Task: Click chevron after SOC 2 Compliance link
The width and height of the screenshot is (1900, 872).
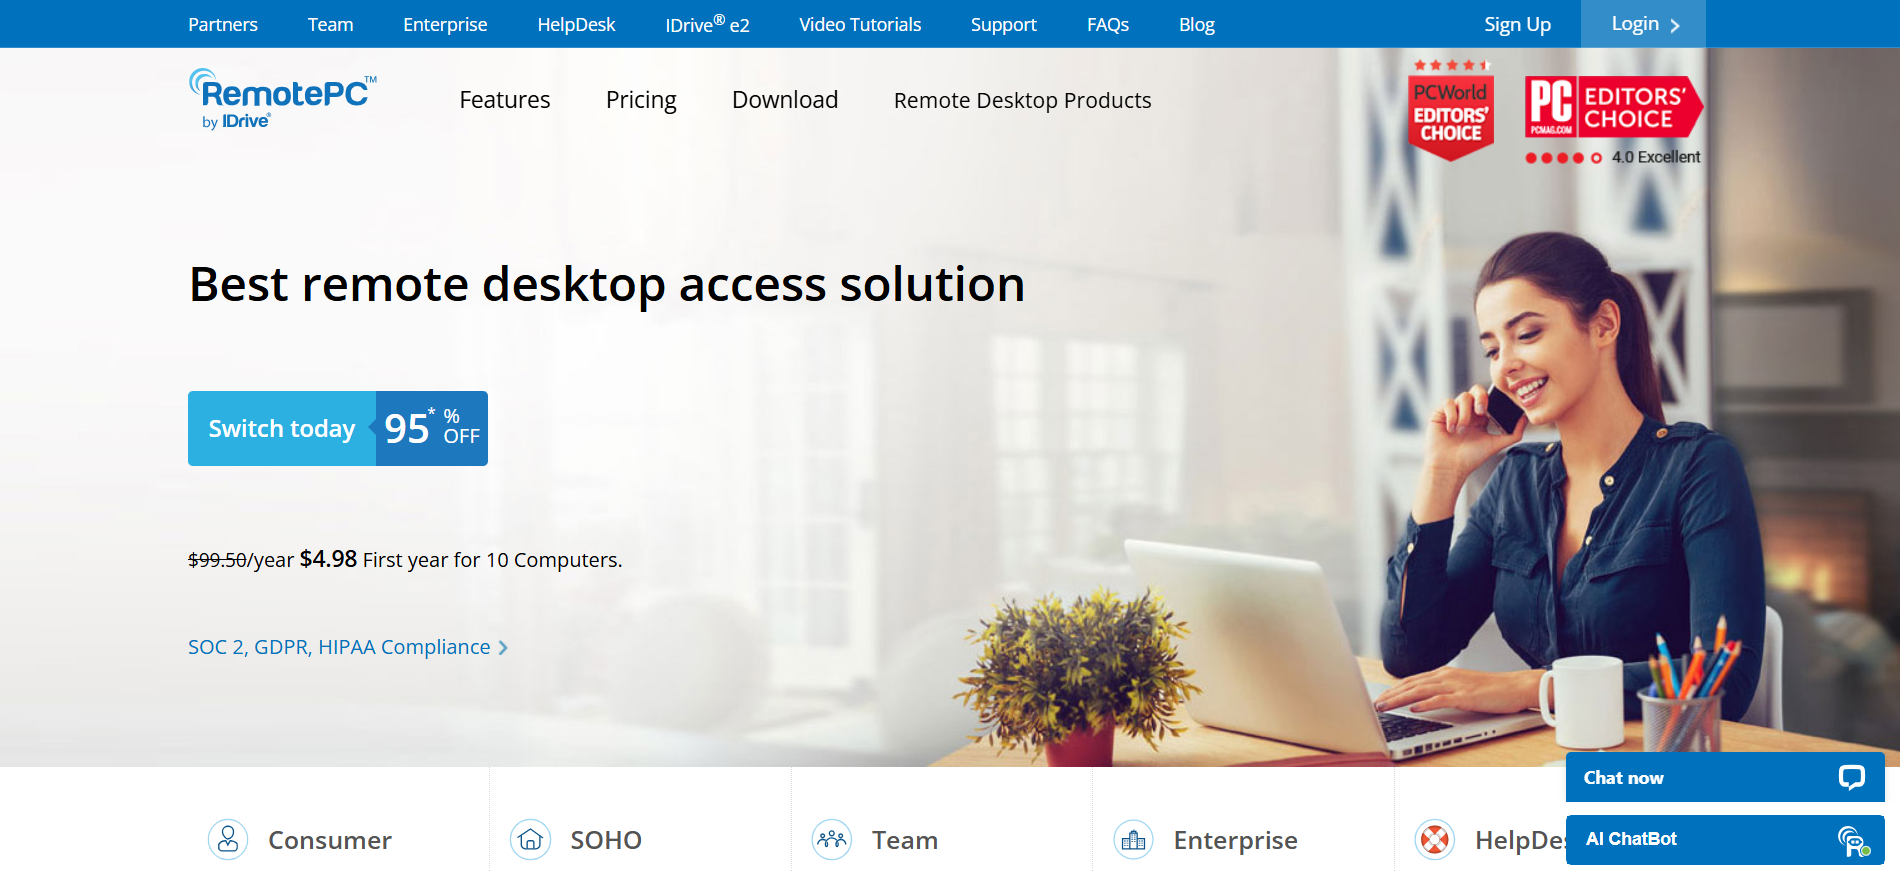Action: [x=503, y=648]
